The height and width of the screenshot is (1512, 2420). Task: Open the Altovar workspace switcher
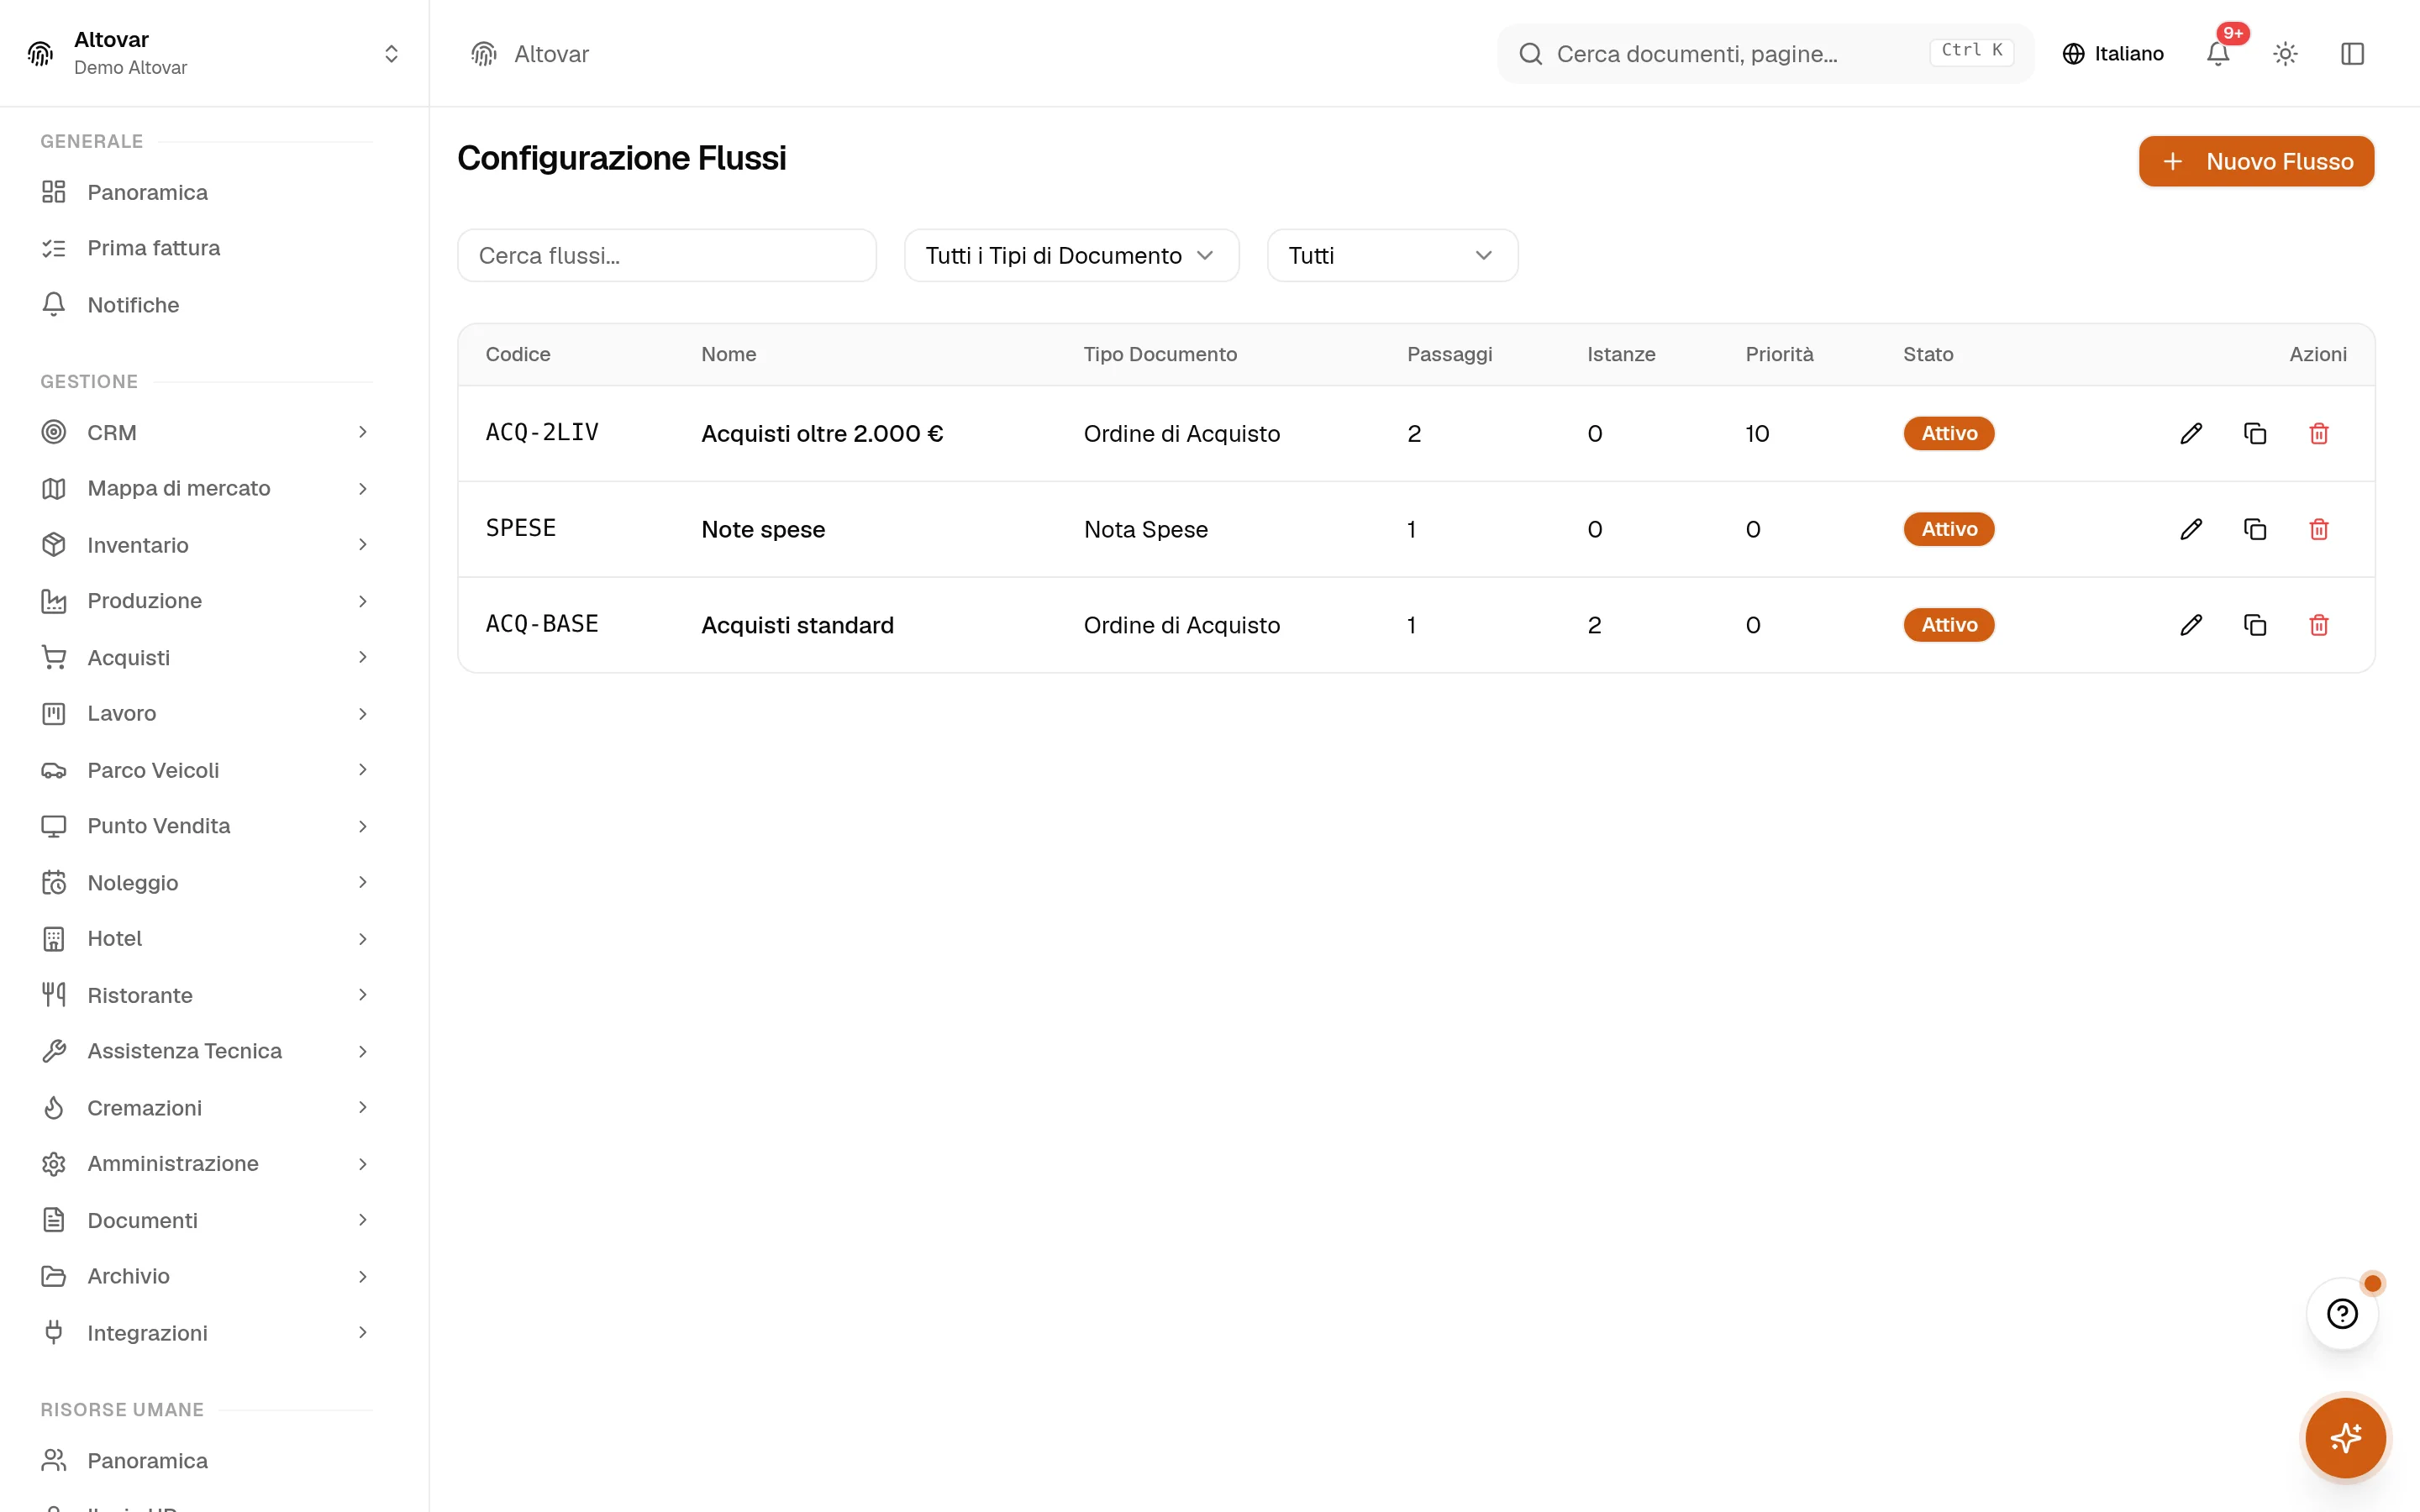pyautogui.click(x=214, y=53)
